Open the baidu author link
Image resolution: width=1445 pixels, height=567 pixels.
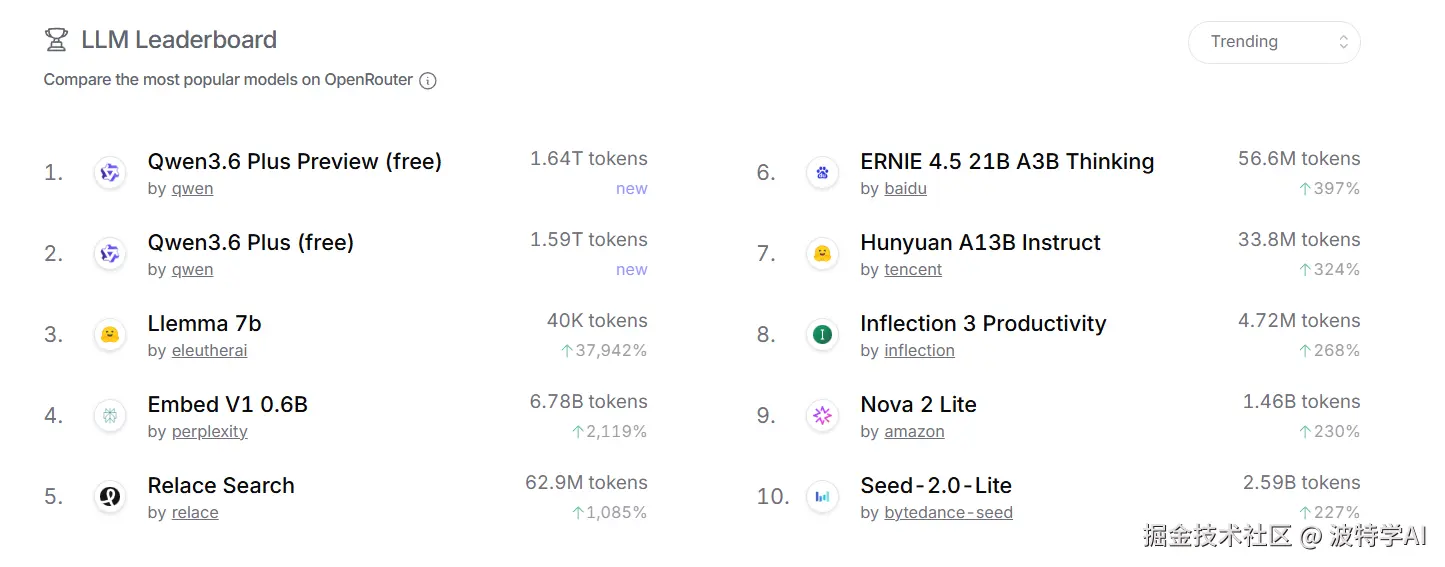[x=905, y=189]
